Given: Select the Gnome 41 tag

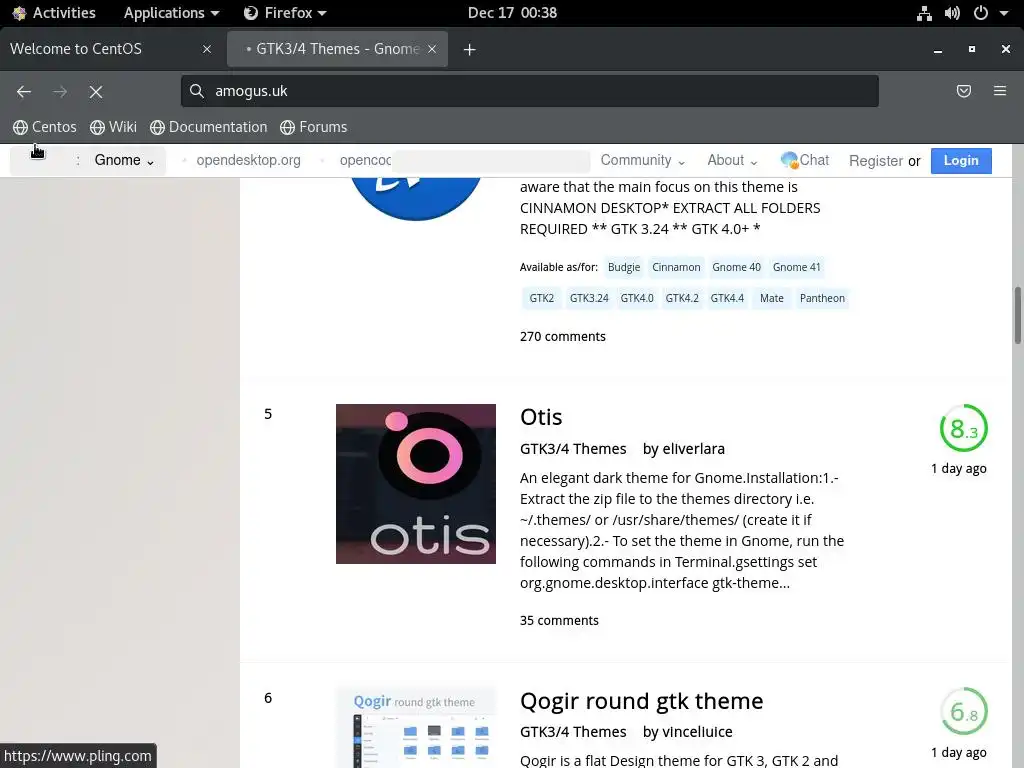Looking at the screenshot, I should pyautogui.click(x=796, y=267).
